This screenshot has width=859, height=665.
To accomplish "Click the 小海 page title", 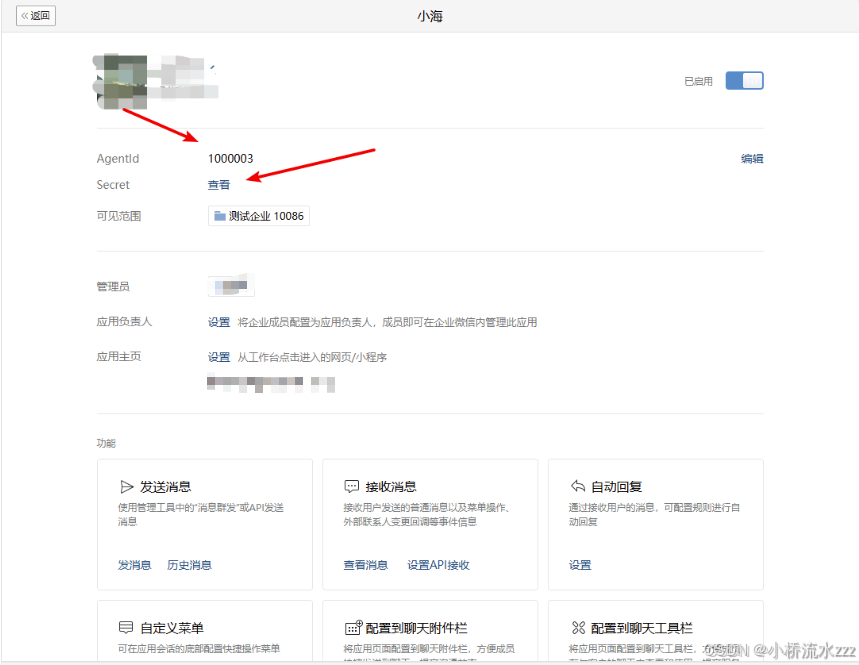I will pyautogui.click(x=430, y=16).
